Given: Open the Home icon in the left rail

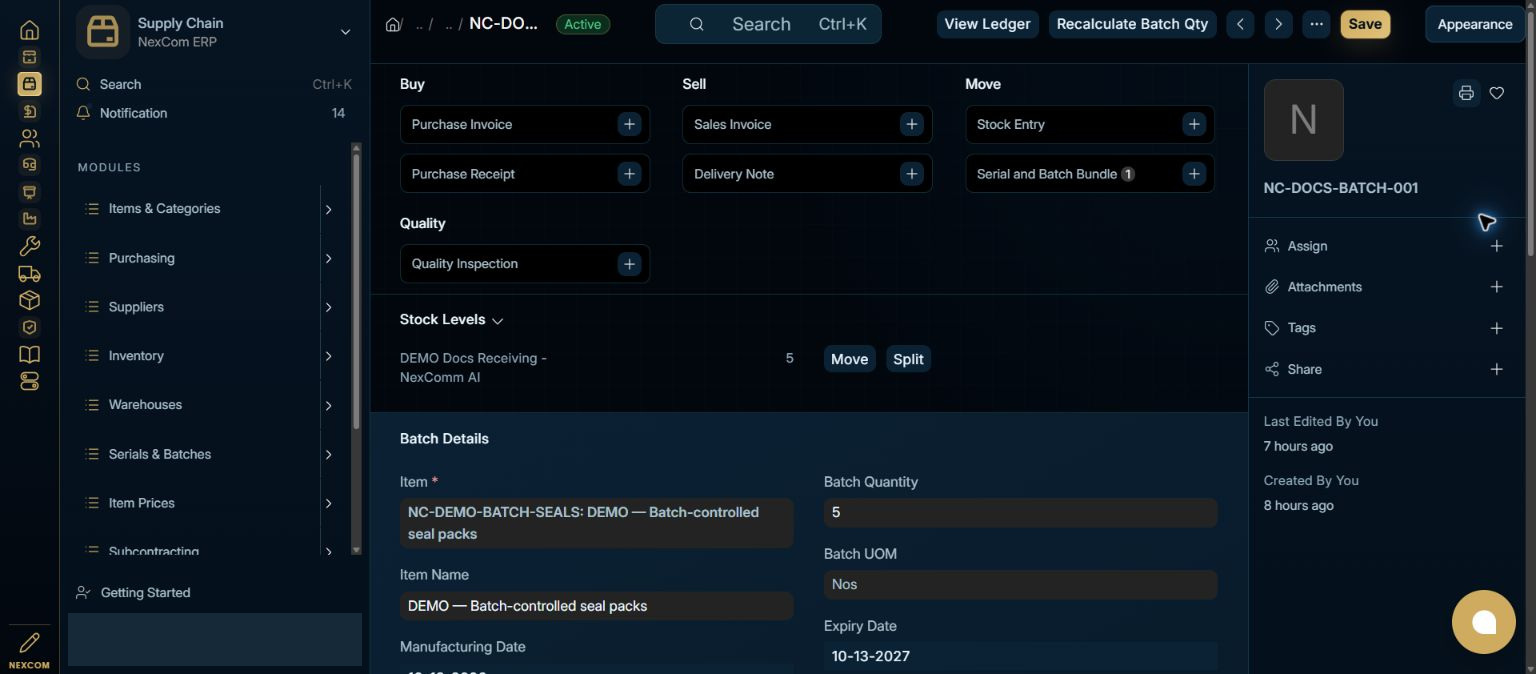Looking at the screenshot, I should pyautogui.click(x=29, y=30).
